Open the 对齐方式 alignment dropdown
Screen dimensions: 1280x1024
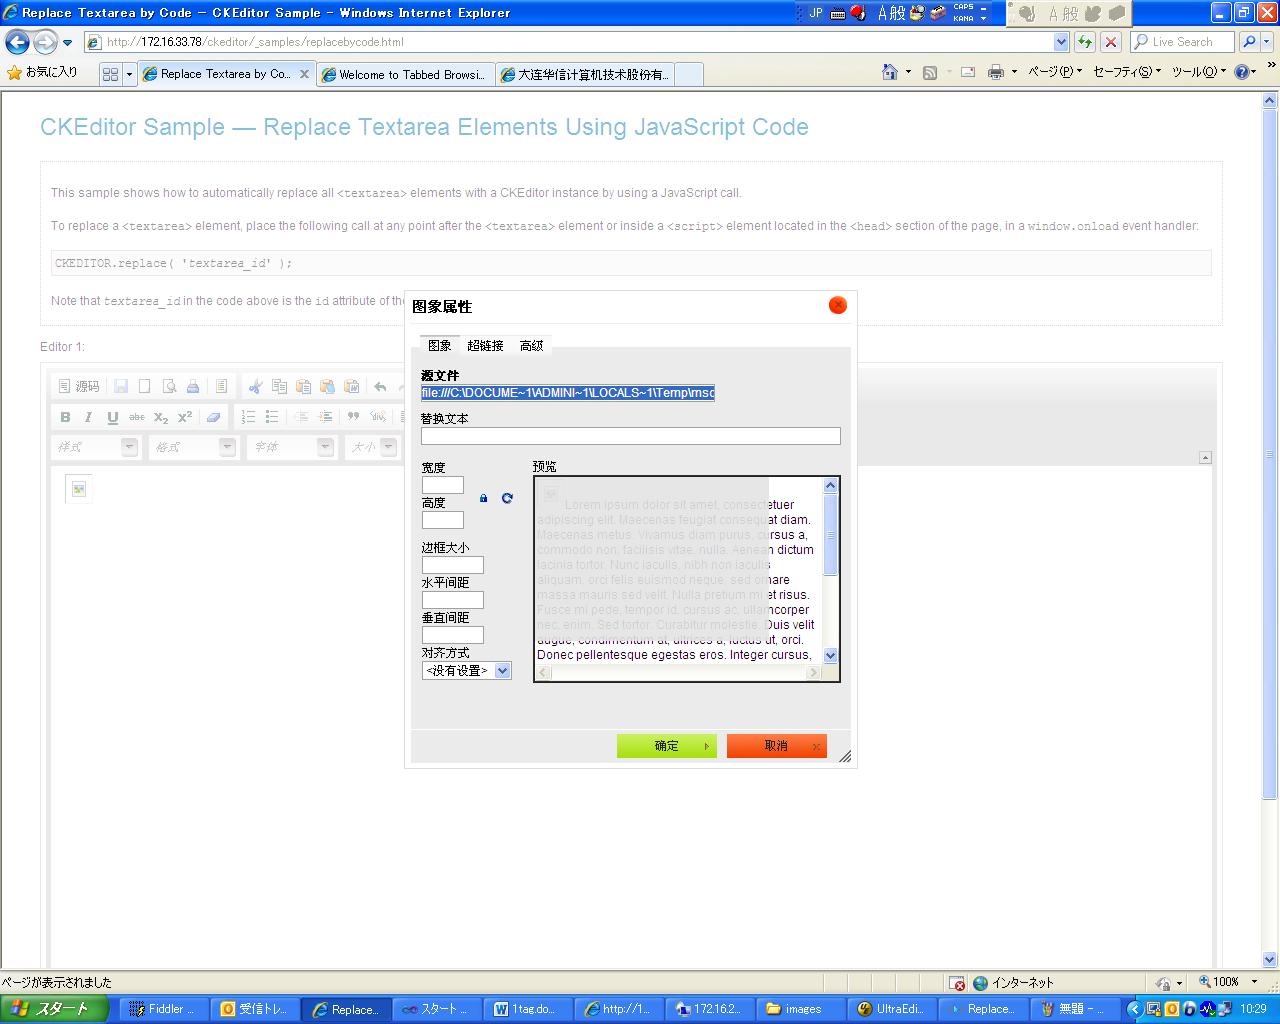(x=466, y=671)
